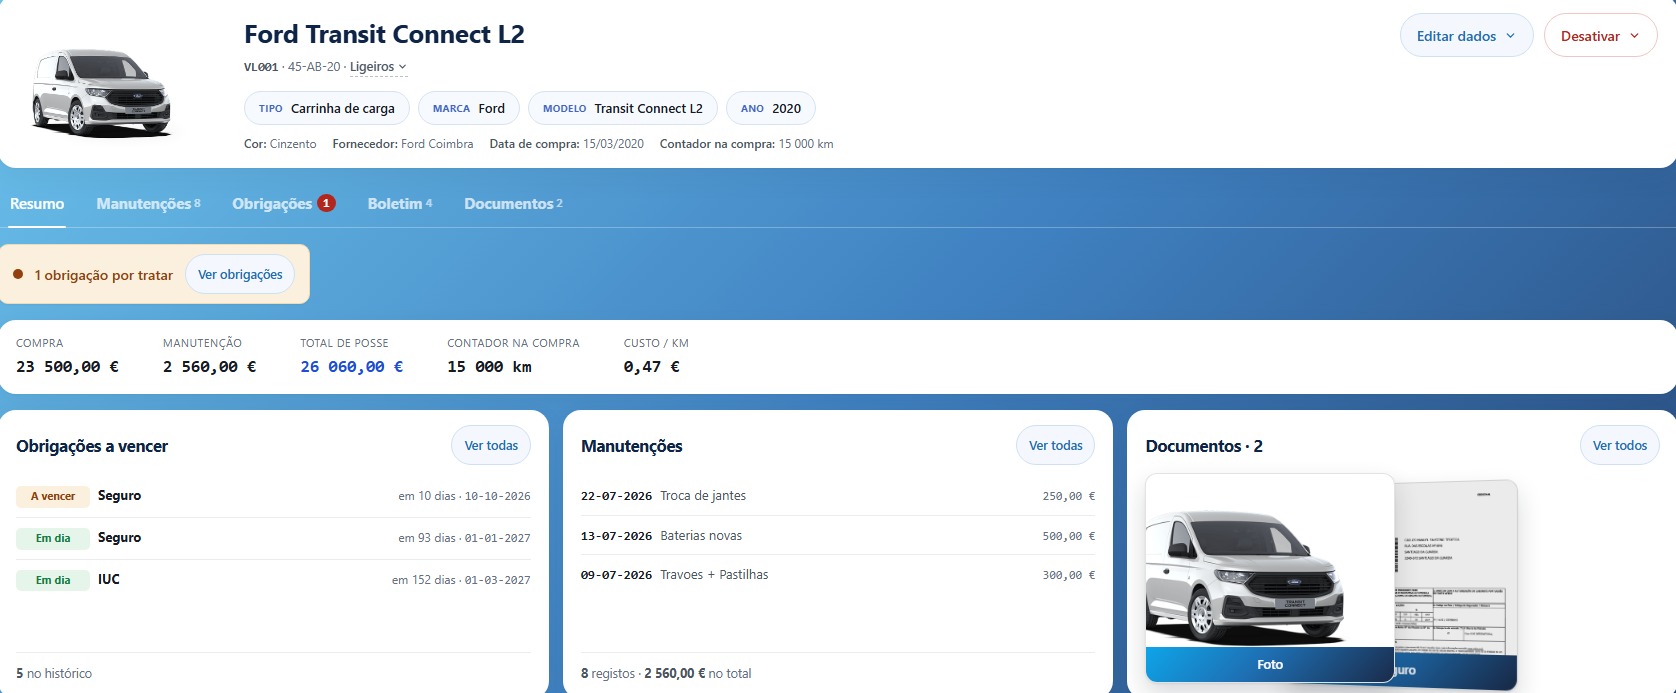Image resolution: width=1676 pixels, height=693 pixels.
Task: Open the Editar dados dropdown
Action: pyautogui.click(x=1466, y=36)
